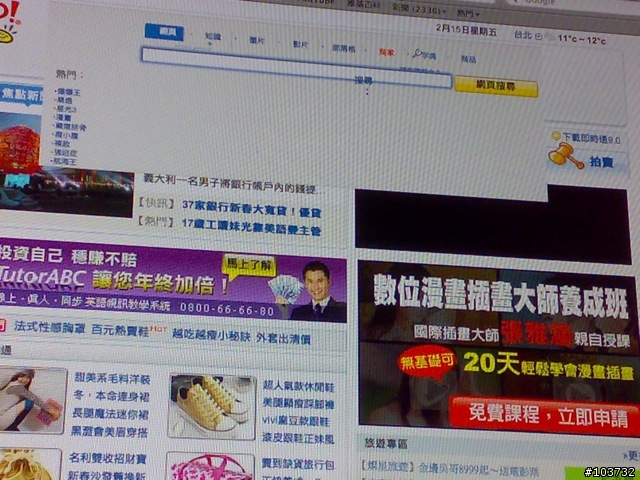Switch to the 部落格 search tab
Viewport: 640px width, 480px height.
344,48
